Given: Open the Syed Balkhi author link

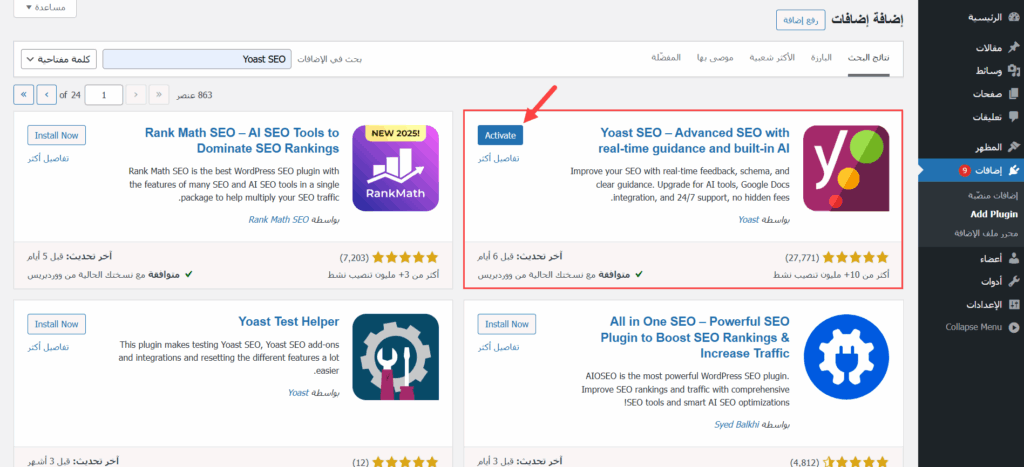Looking at the screenshot, I should (737, 425).
